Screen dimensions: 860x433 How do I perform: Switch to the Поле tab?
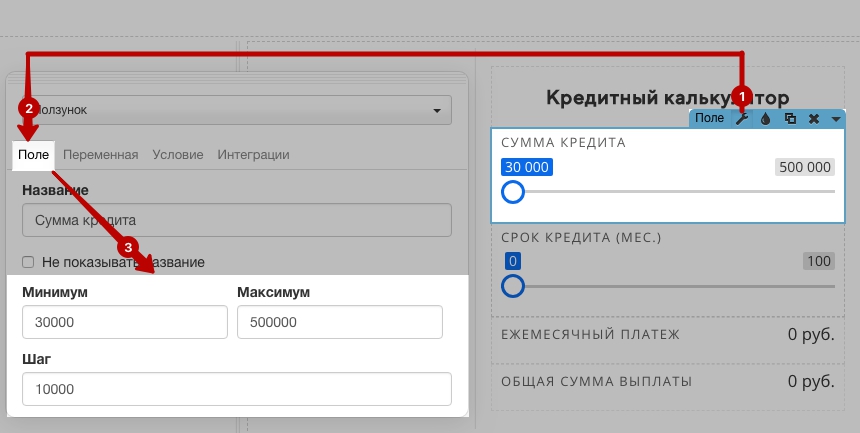tap(33, 155)
